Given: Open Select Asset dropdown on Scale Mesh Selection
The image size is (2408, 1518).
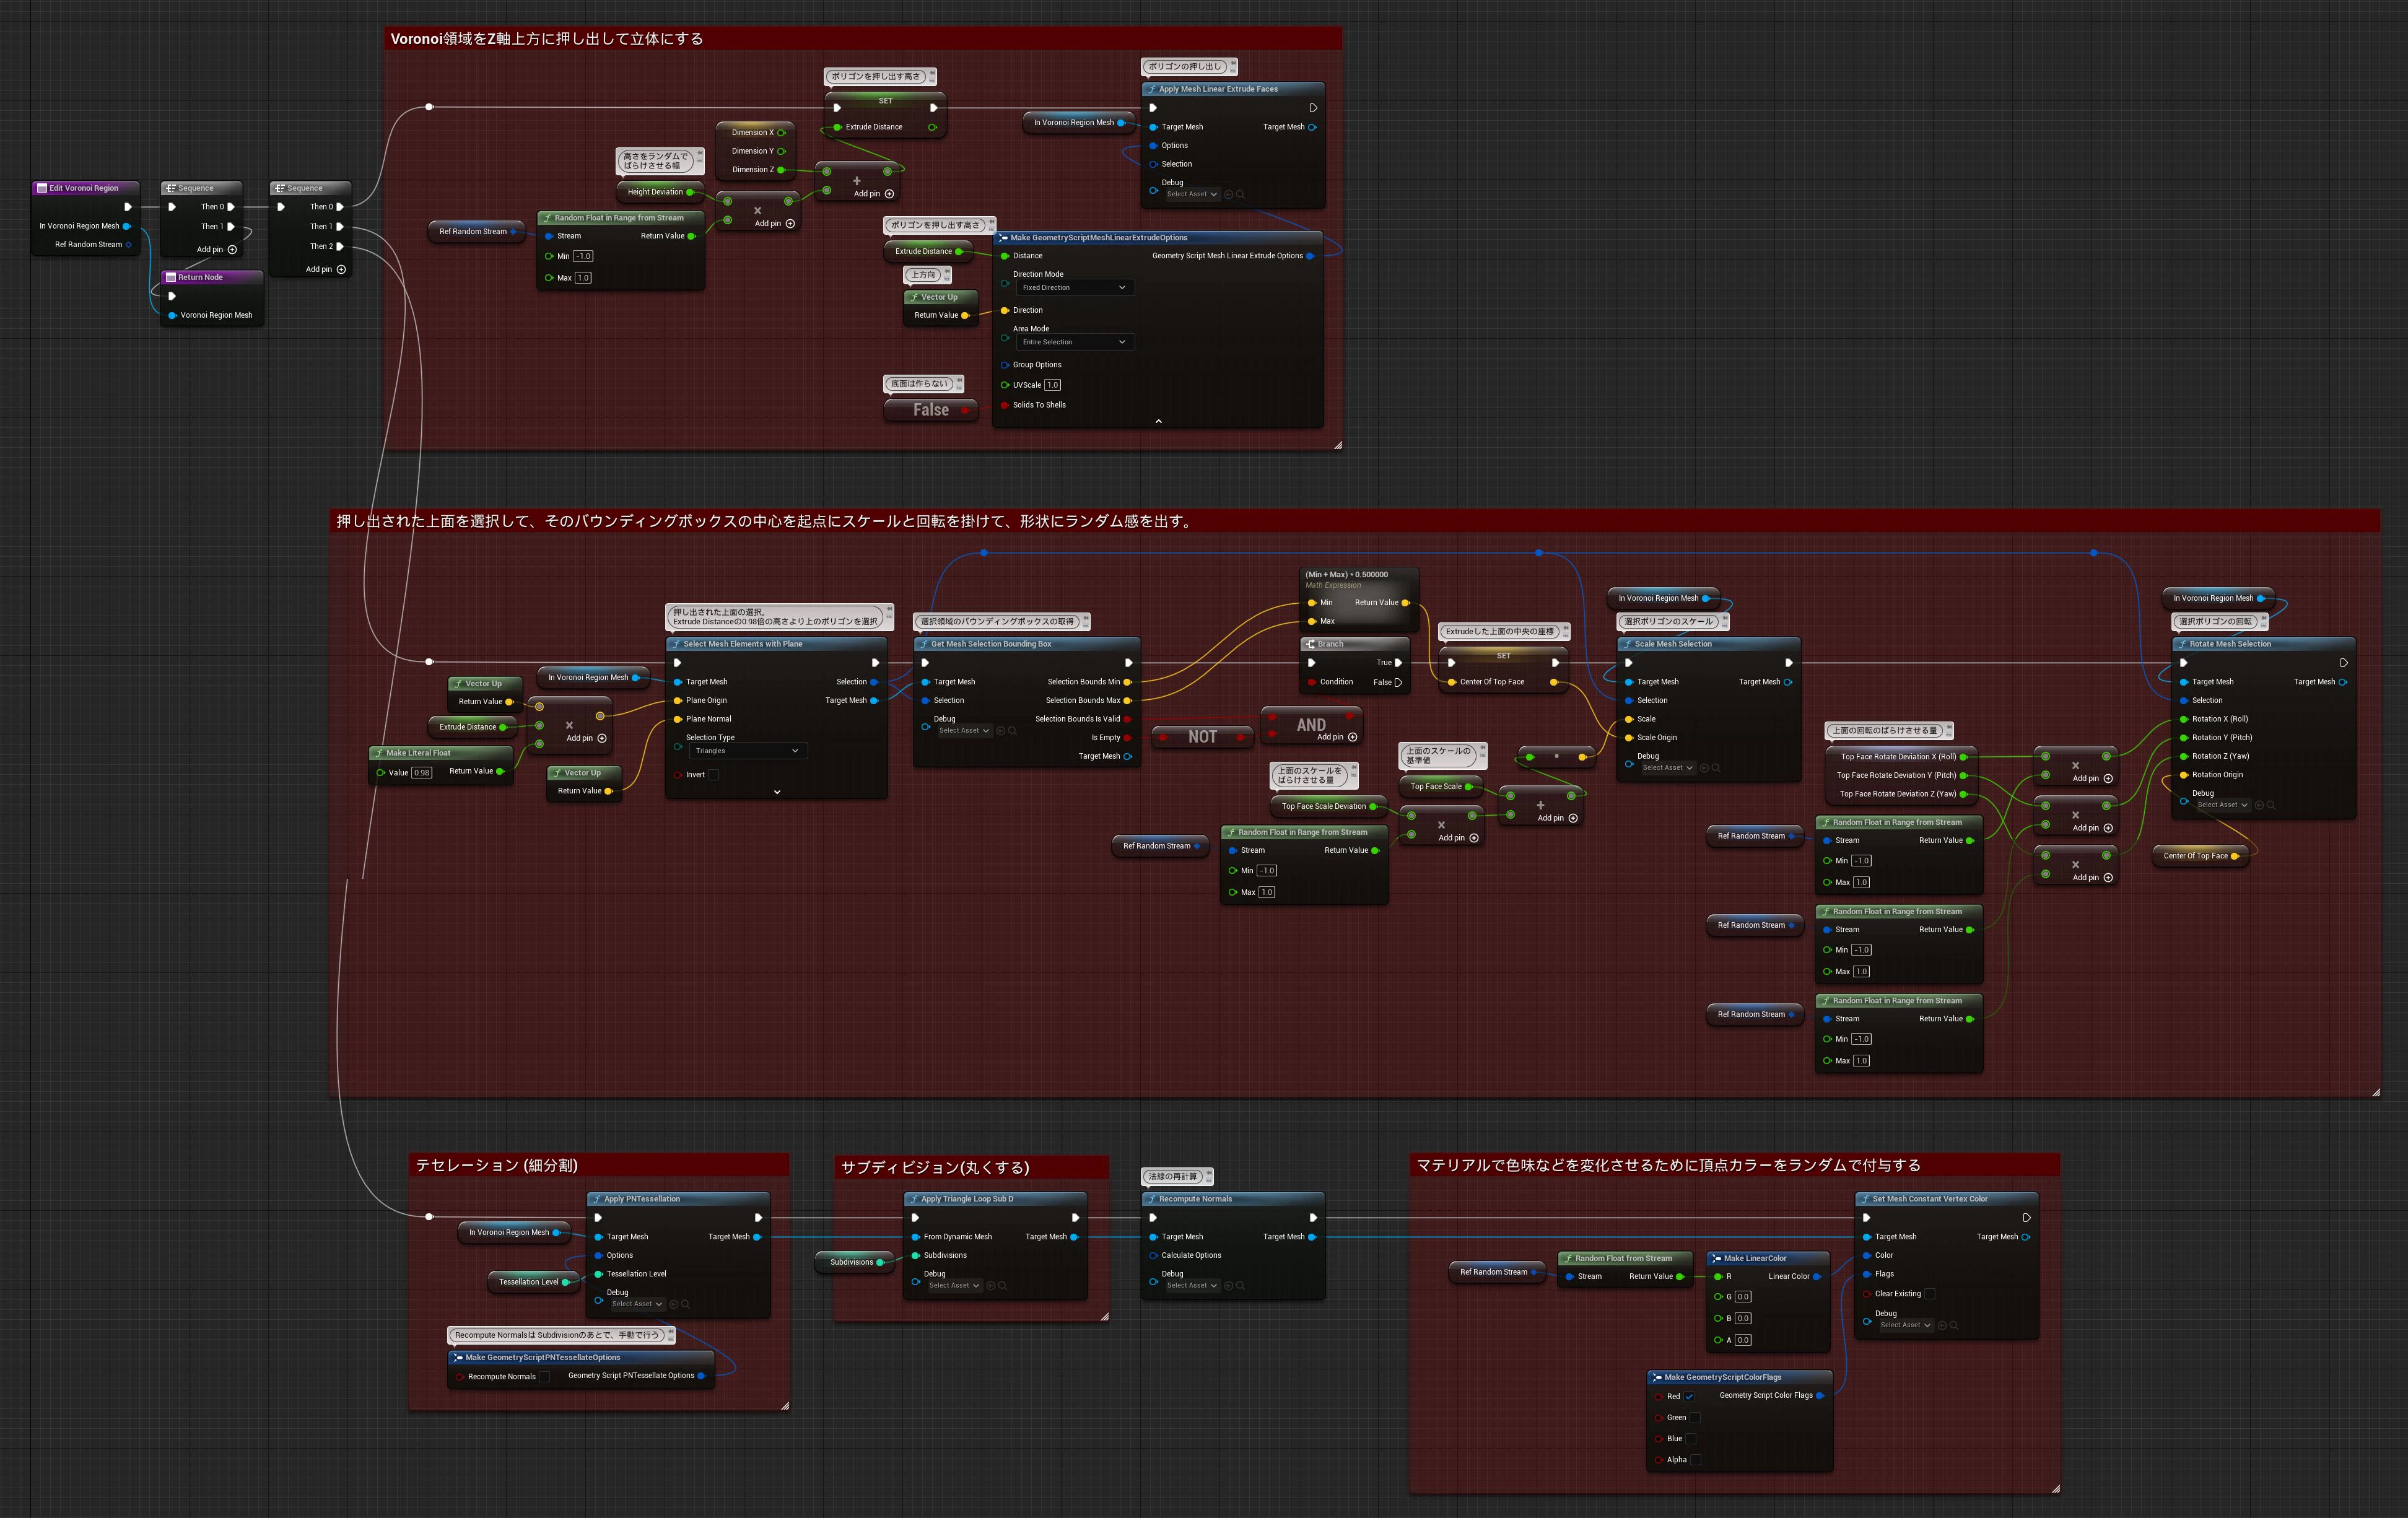Looking at the screenshot, I should (x=1667, y=768).
